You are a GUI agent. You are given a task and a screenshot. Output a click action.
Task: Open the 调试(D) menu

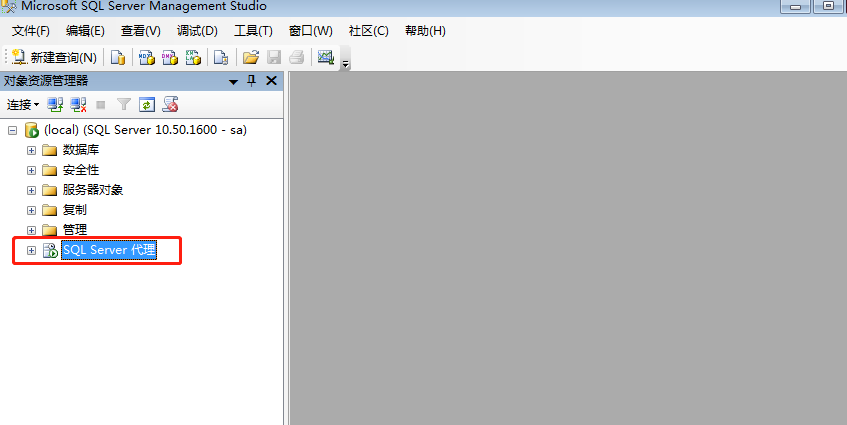[x=197, y=31]
